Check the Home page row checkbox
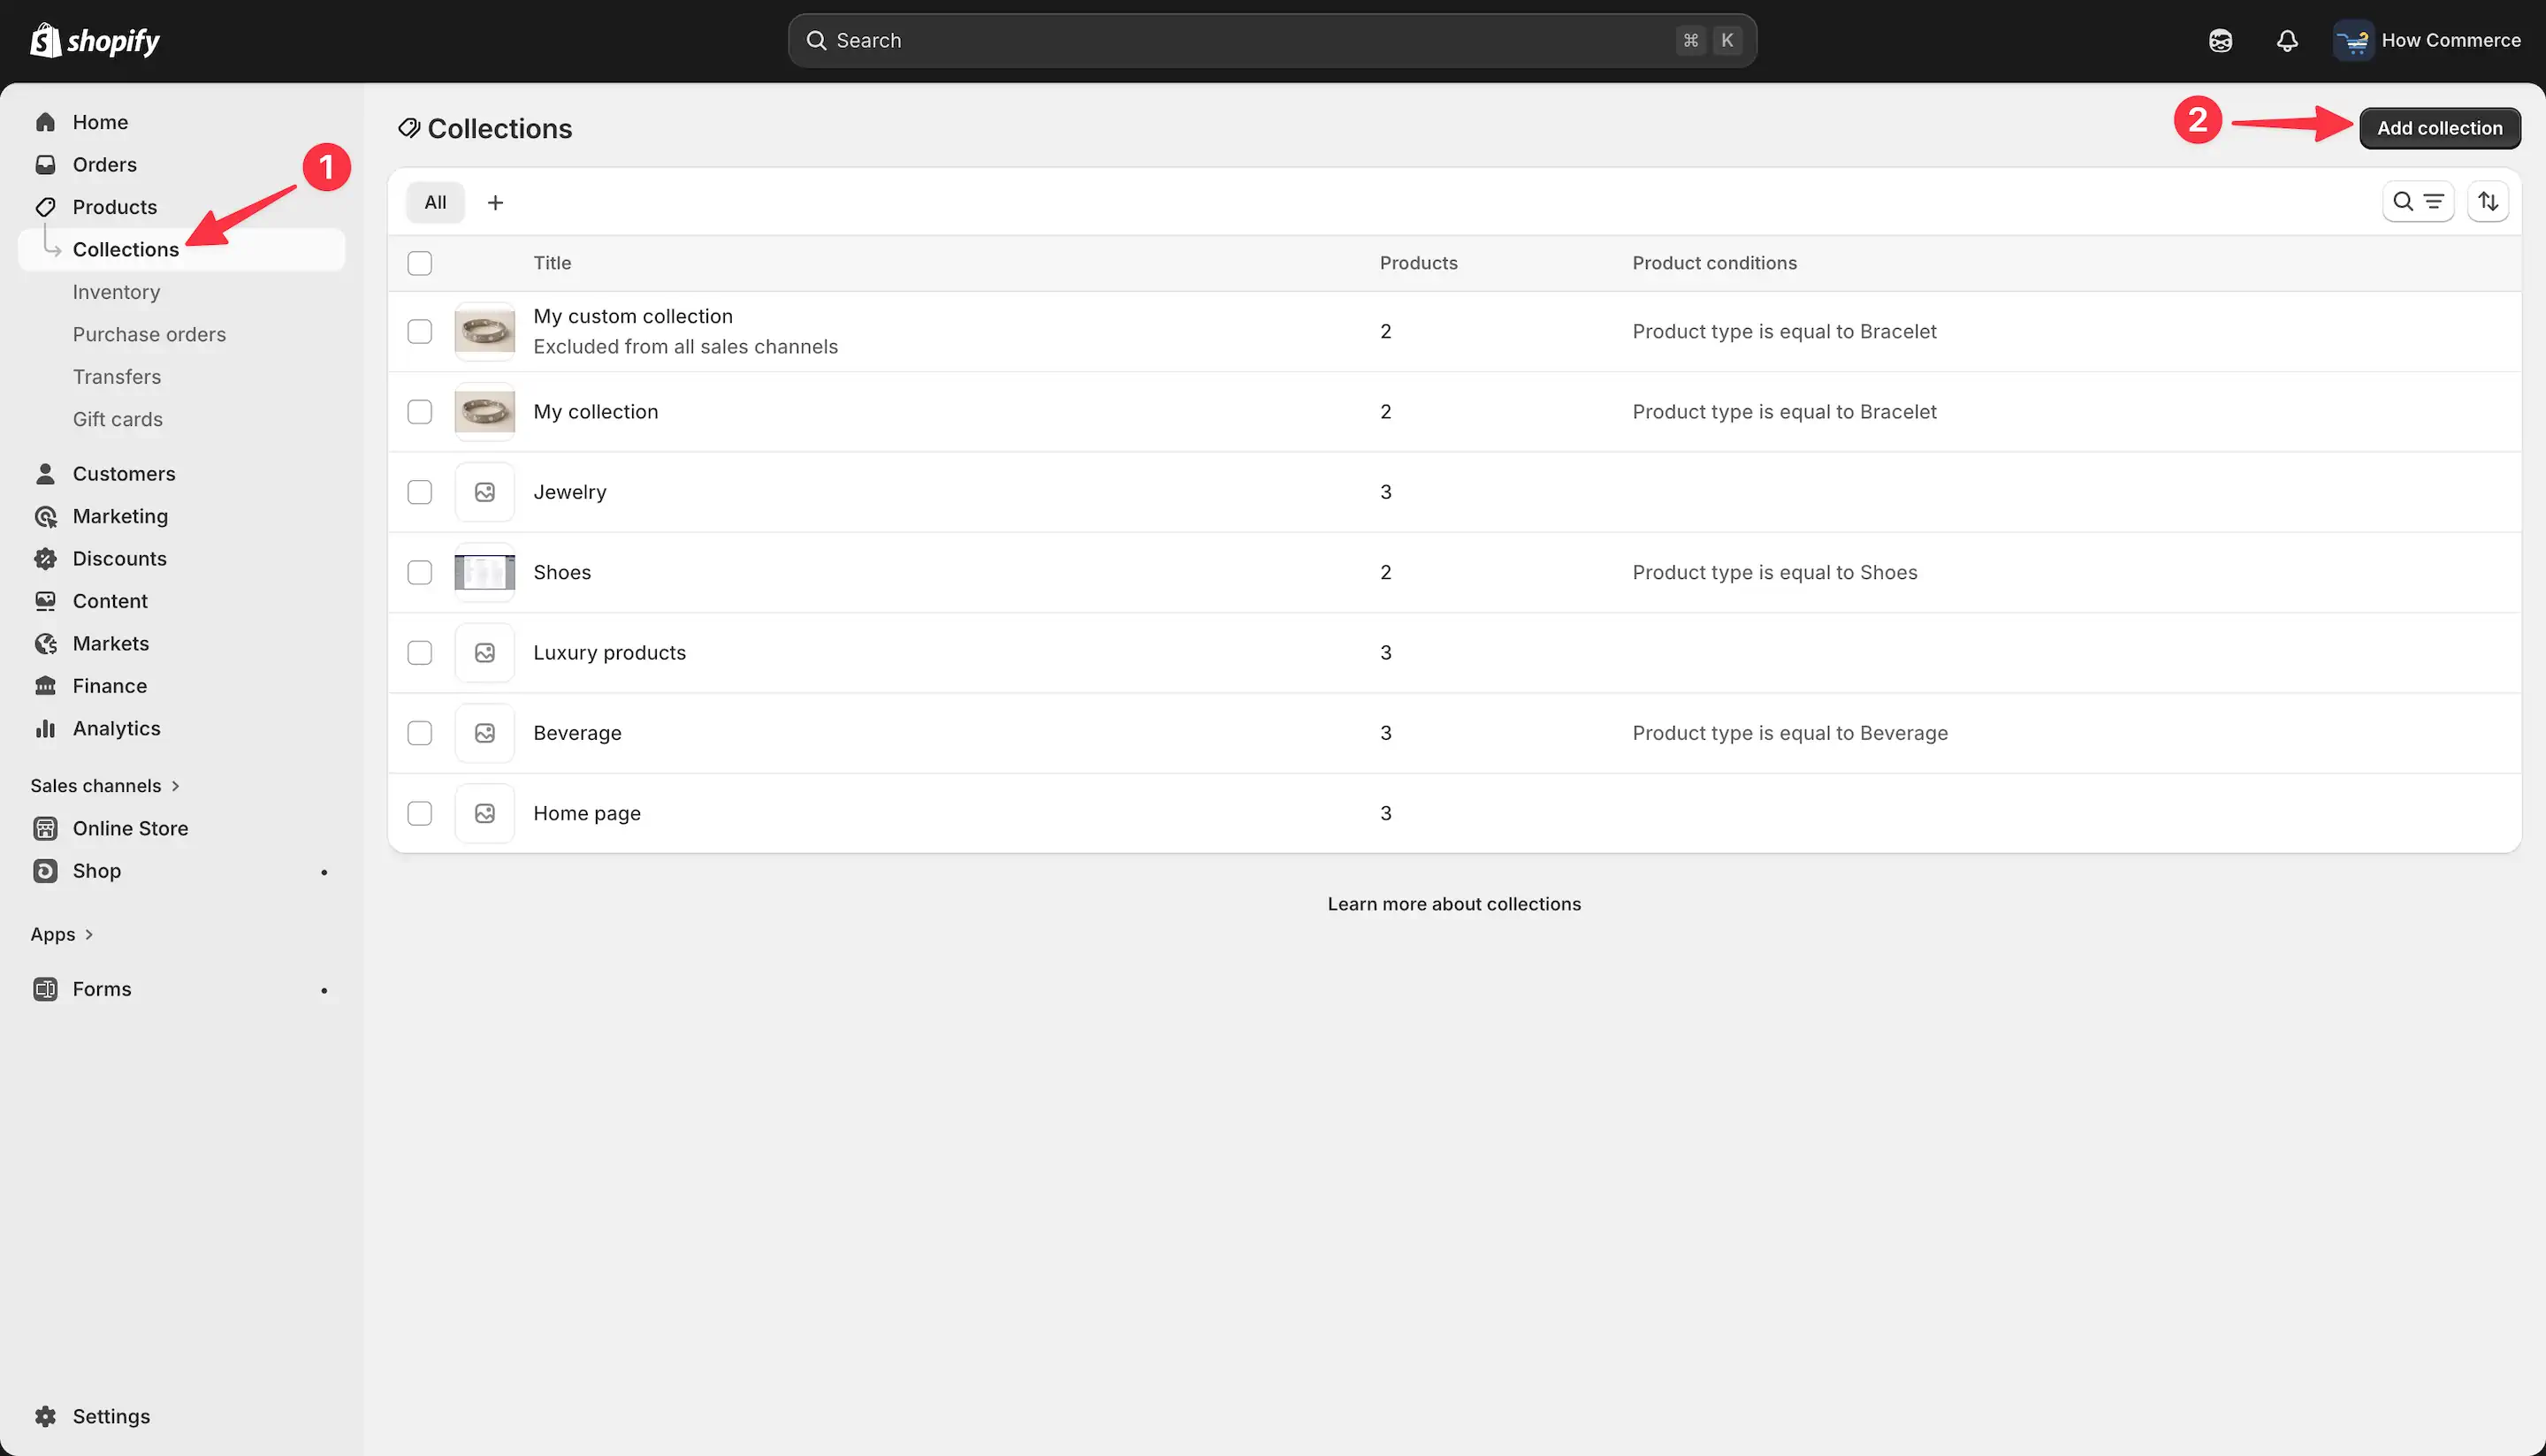Screen dimensions: 2546x1456 (x=420, y=813)
